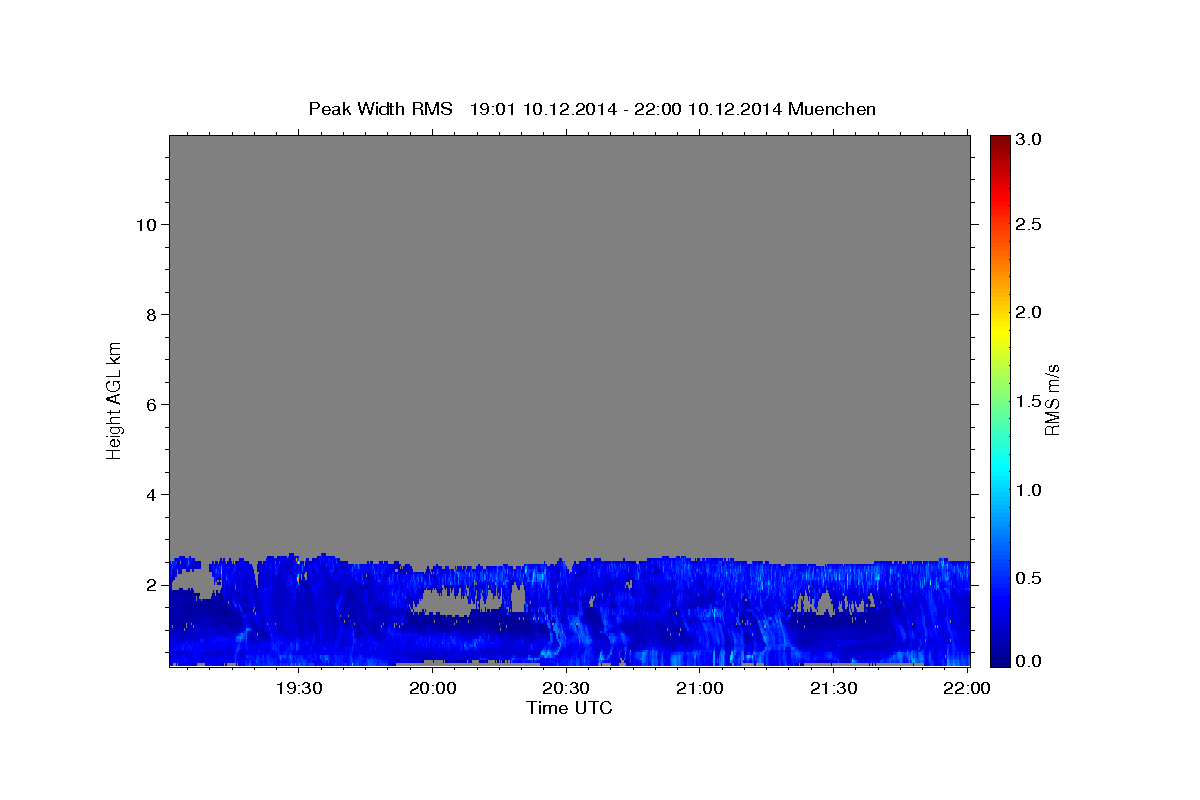Click the 19:30 time tick label
Viewport: 1200px width, 800px height.
(x=299, y=688)
